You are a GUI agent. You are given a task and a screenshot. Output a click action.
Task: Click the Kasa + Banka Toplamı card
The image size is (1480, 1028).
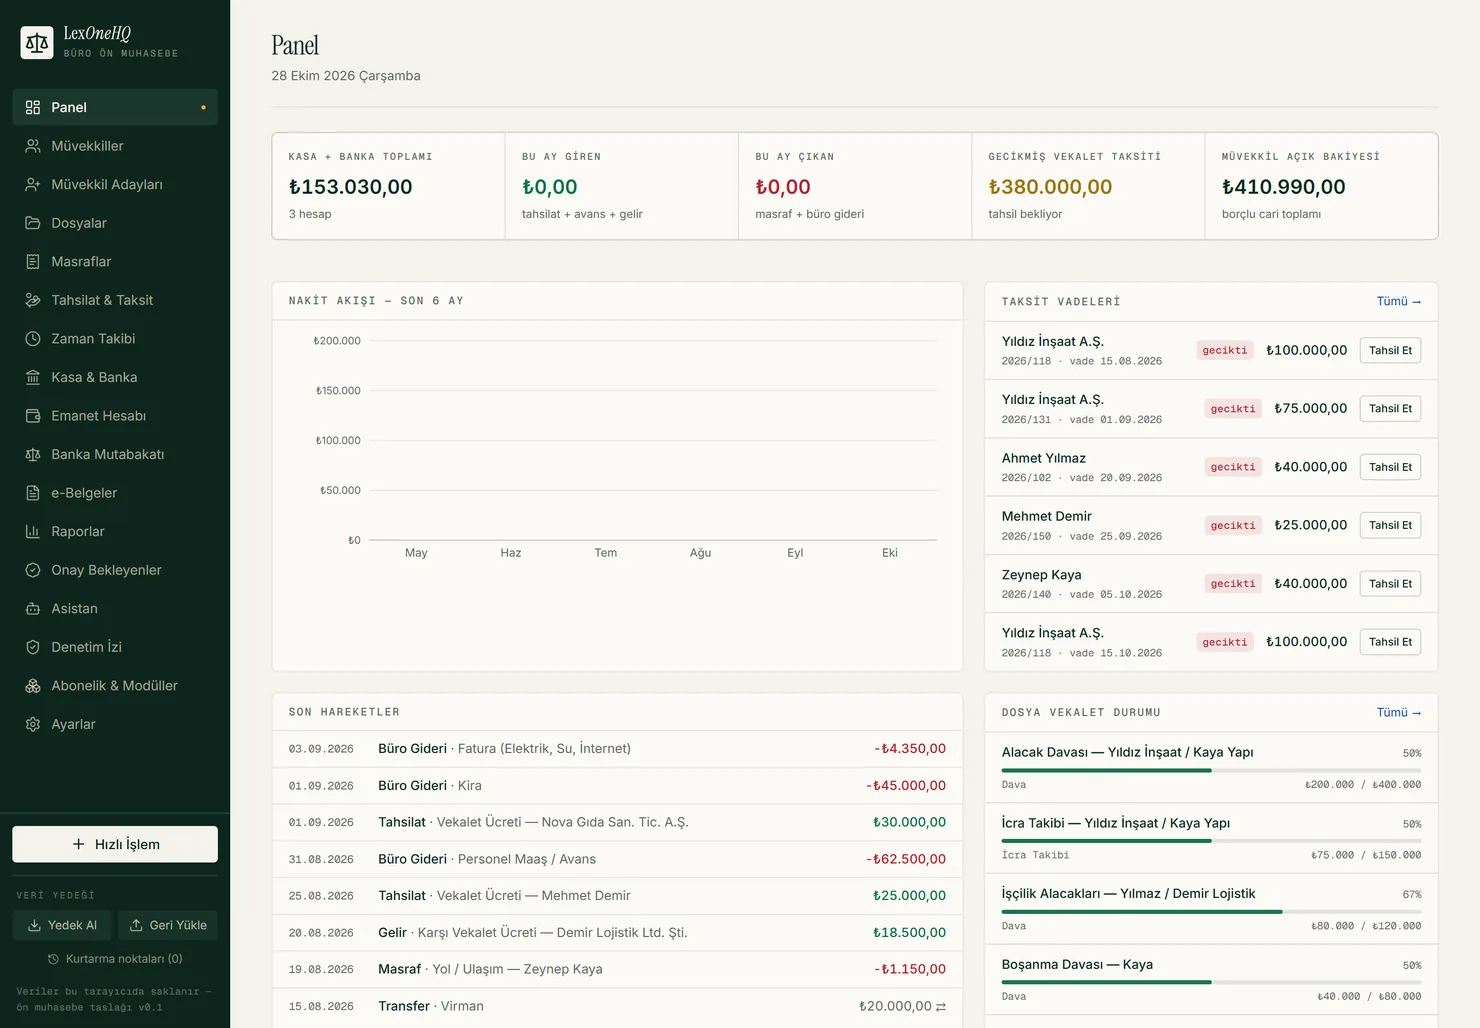pyautogui.click(x=389, y=186)
